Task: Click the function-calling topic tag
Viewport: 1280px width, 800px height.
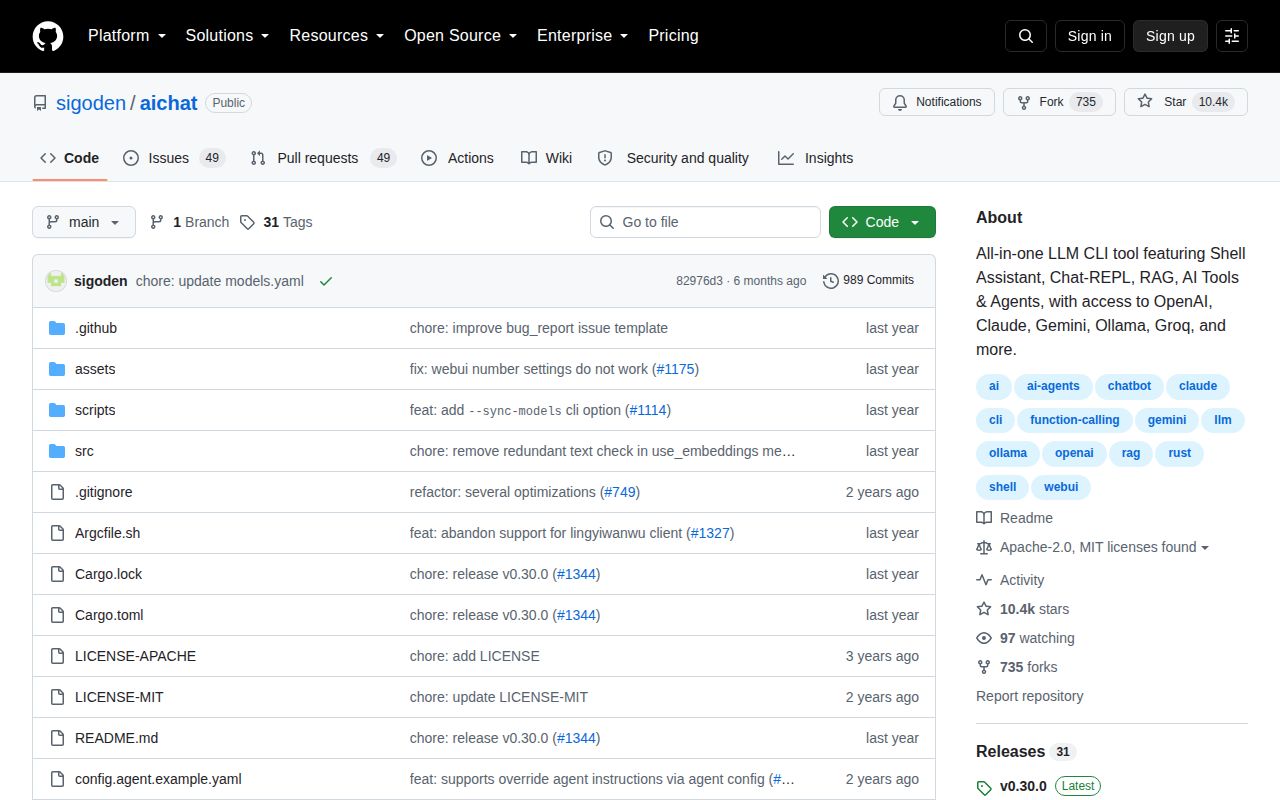Action: click(1075, 420)
